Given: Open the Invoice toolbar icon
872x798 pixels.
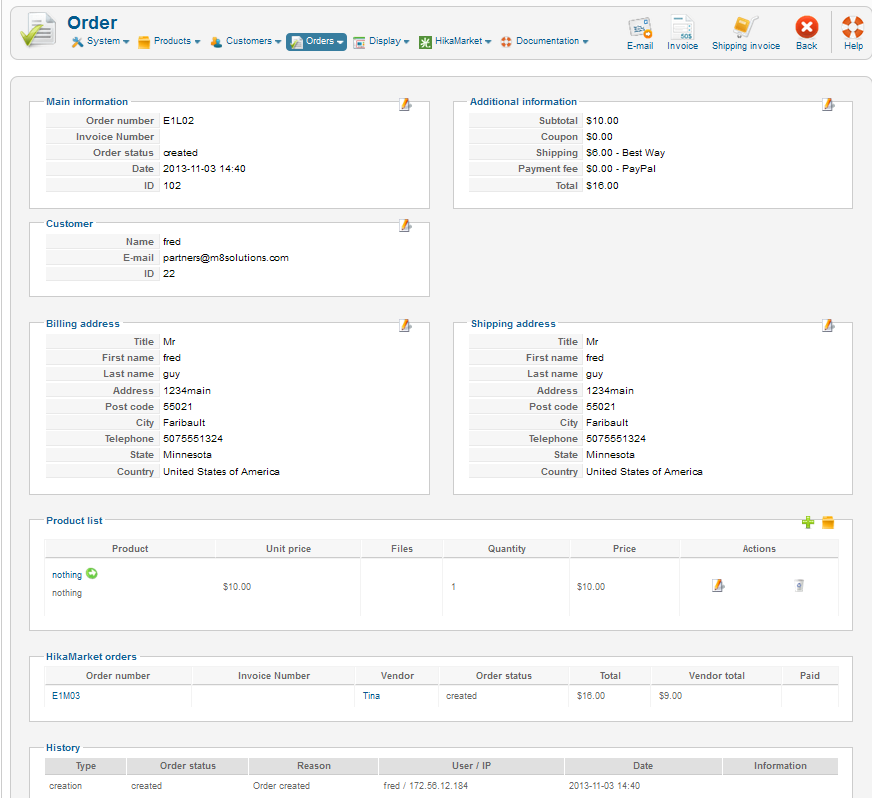Looking at the screenshot, I should click(682, 33).
